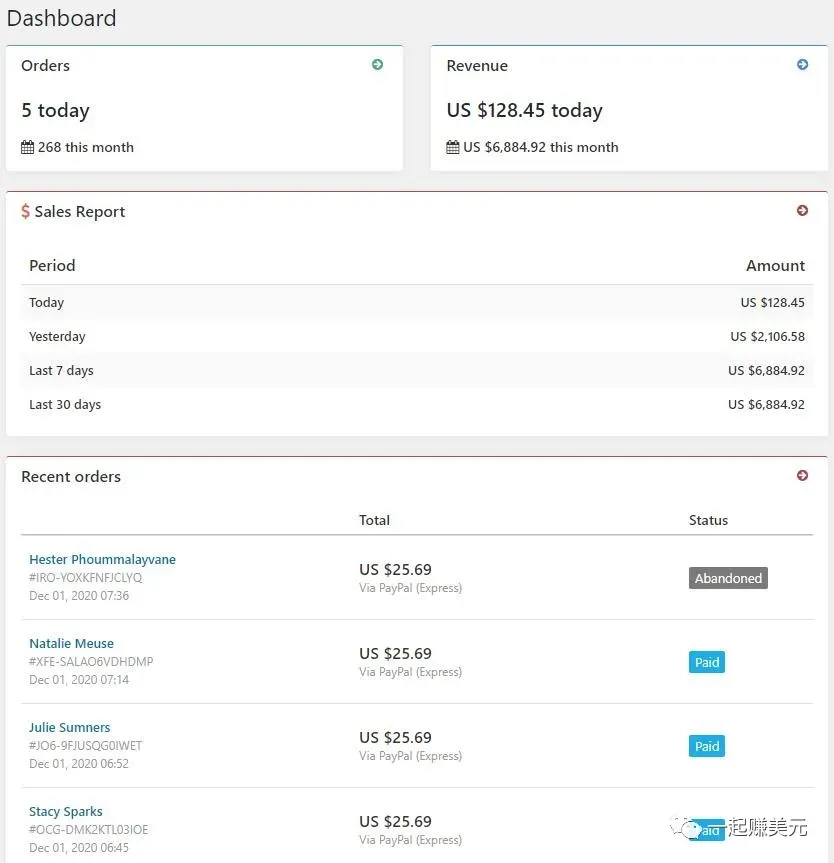Click calendar icon beside 268 this month

(x=27, y=148)
